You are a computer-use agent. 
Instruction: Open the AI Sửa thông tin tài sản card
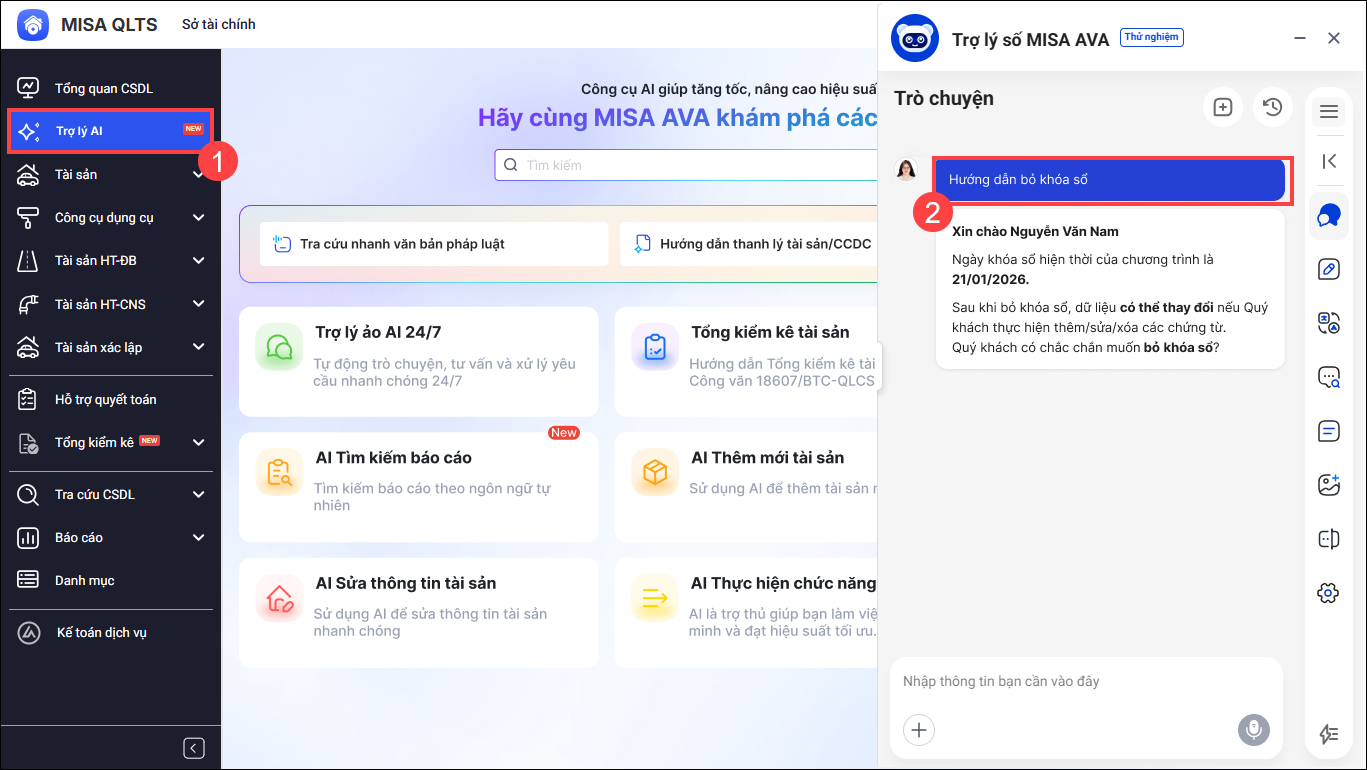[x=419, y=612]
